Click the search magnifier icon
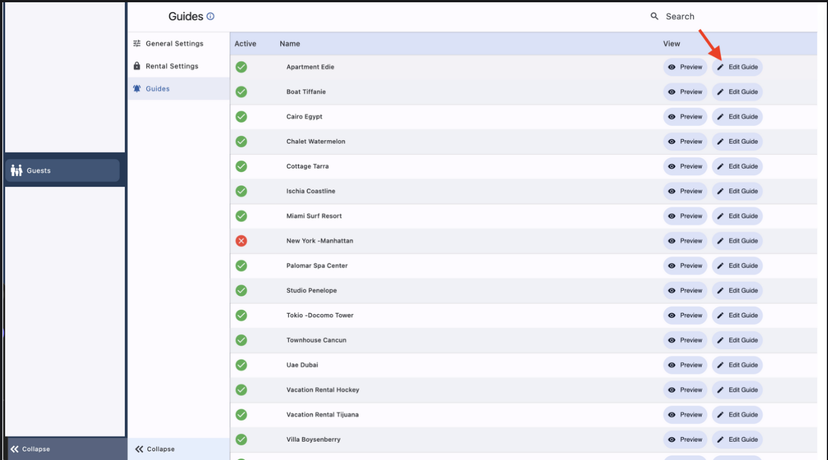 click(655, 17)
